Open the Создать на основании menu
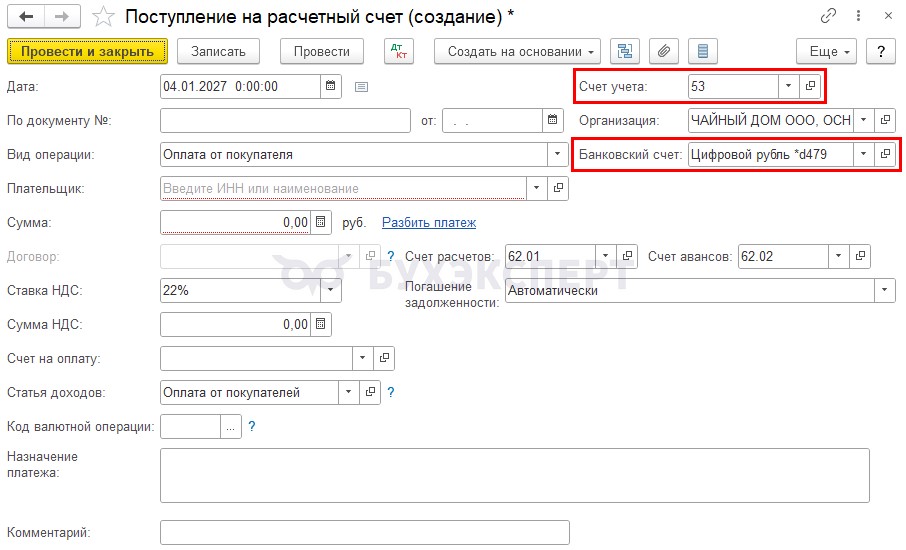This screenshot has height=550, width=906. tap(518, 51)
